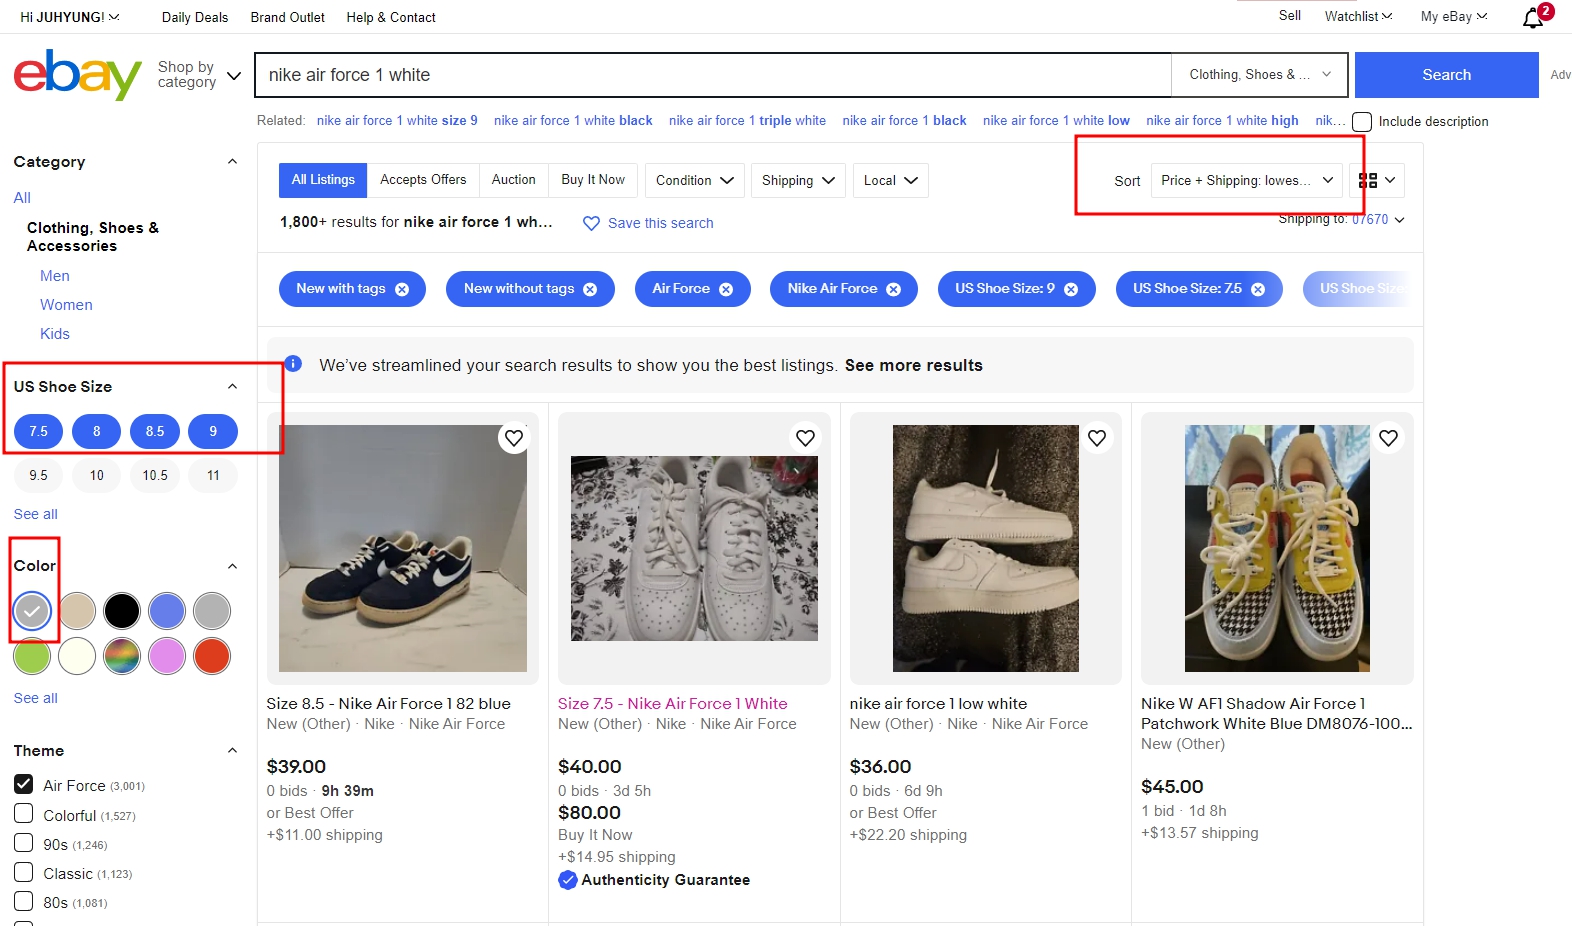Change the Shipping to 07670 location
Image resolution: width=1572 pixels, height=926 pixels.
click(1378, 219)
